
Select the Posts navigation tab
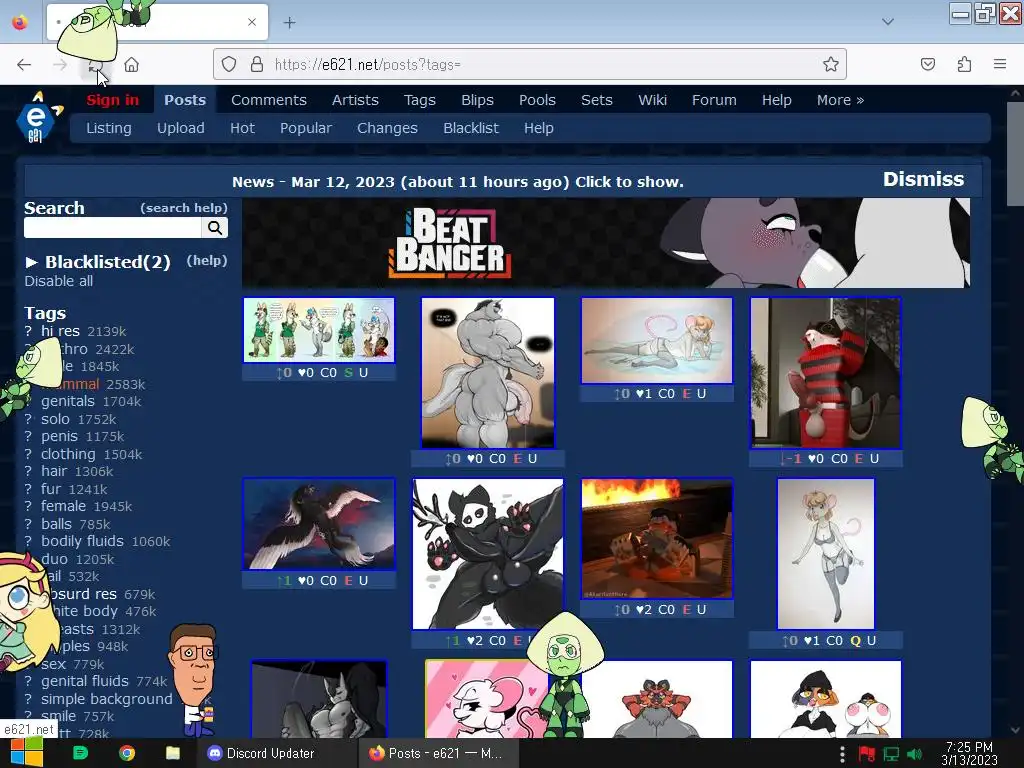tap(185, 100)
